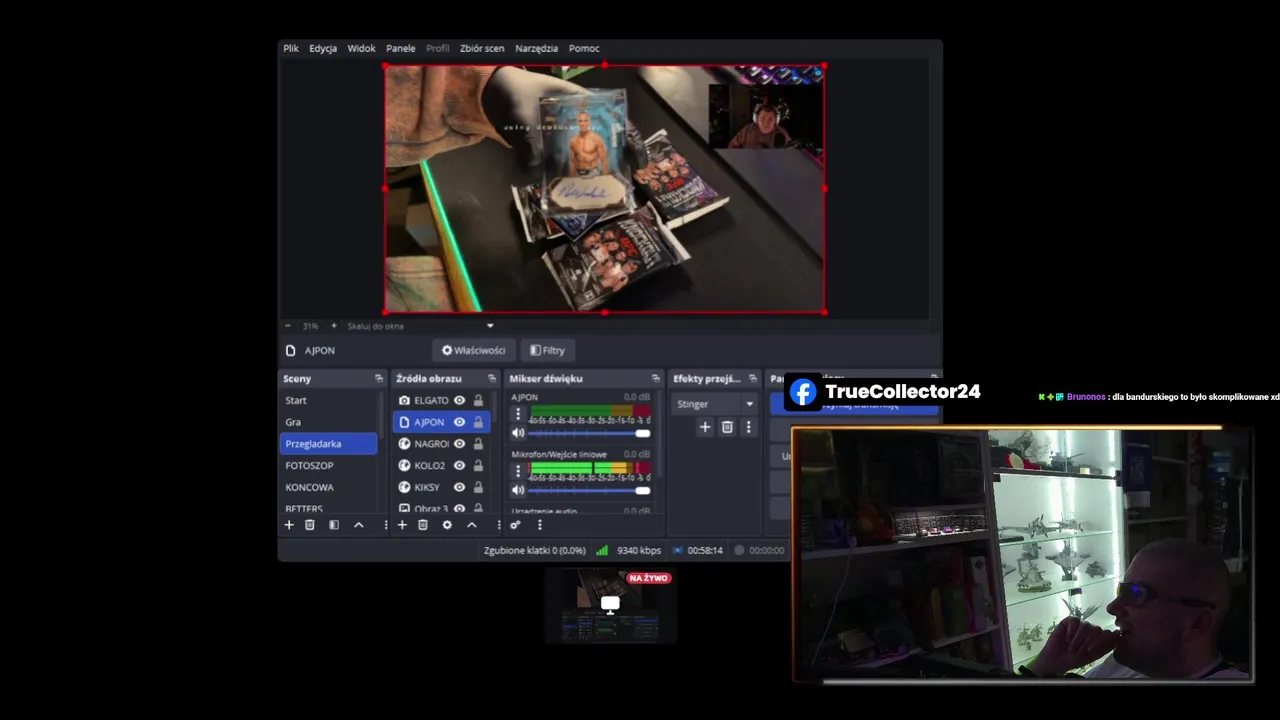This screenshot has height=720, width=1280.
Task: Open the Narzędzia menu
Action: (x=536, y=48)
